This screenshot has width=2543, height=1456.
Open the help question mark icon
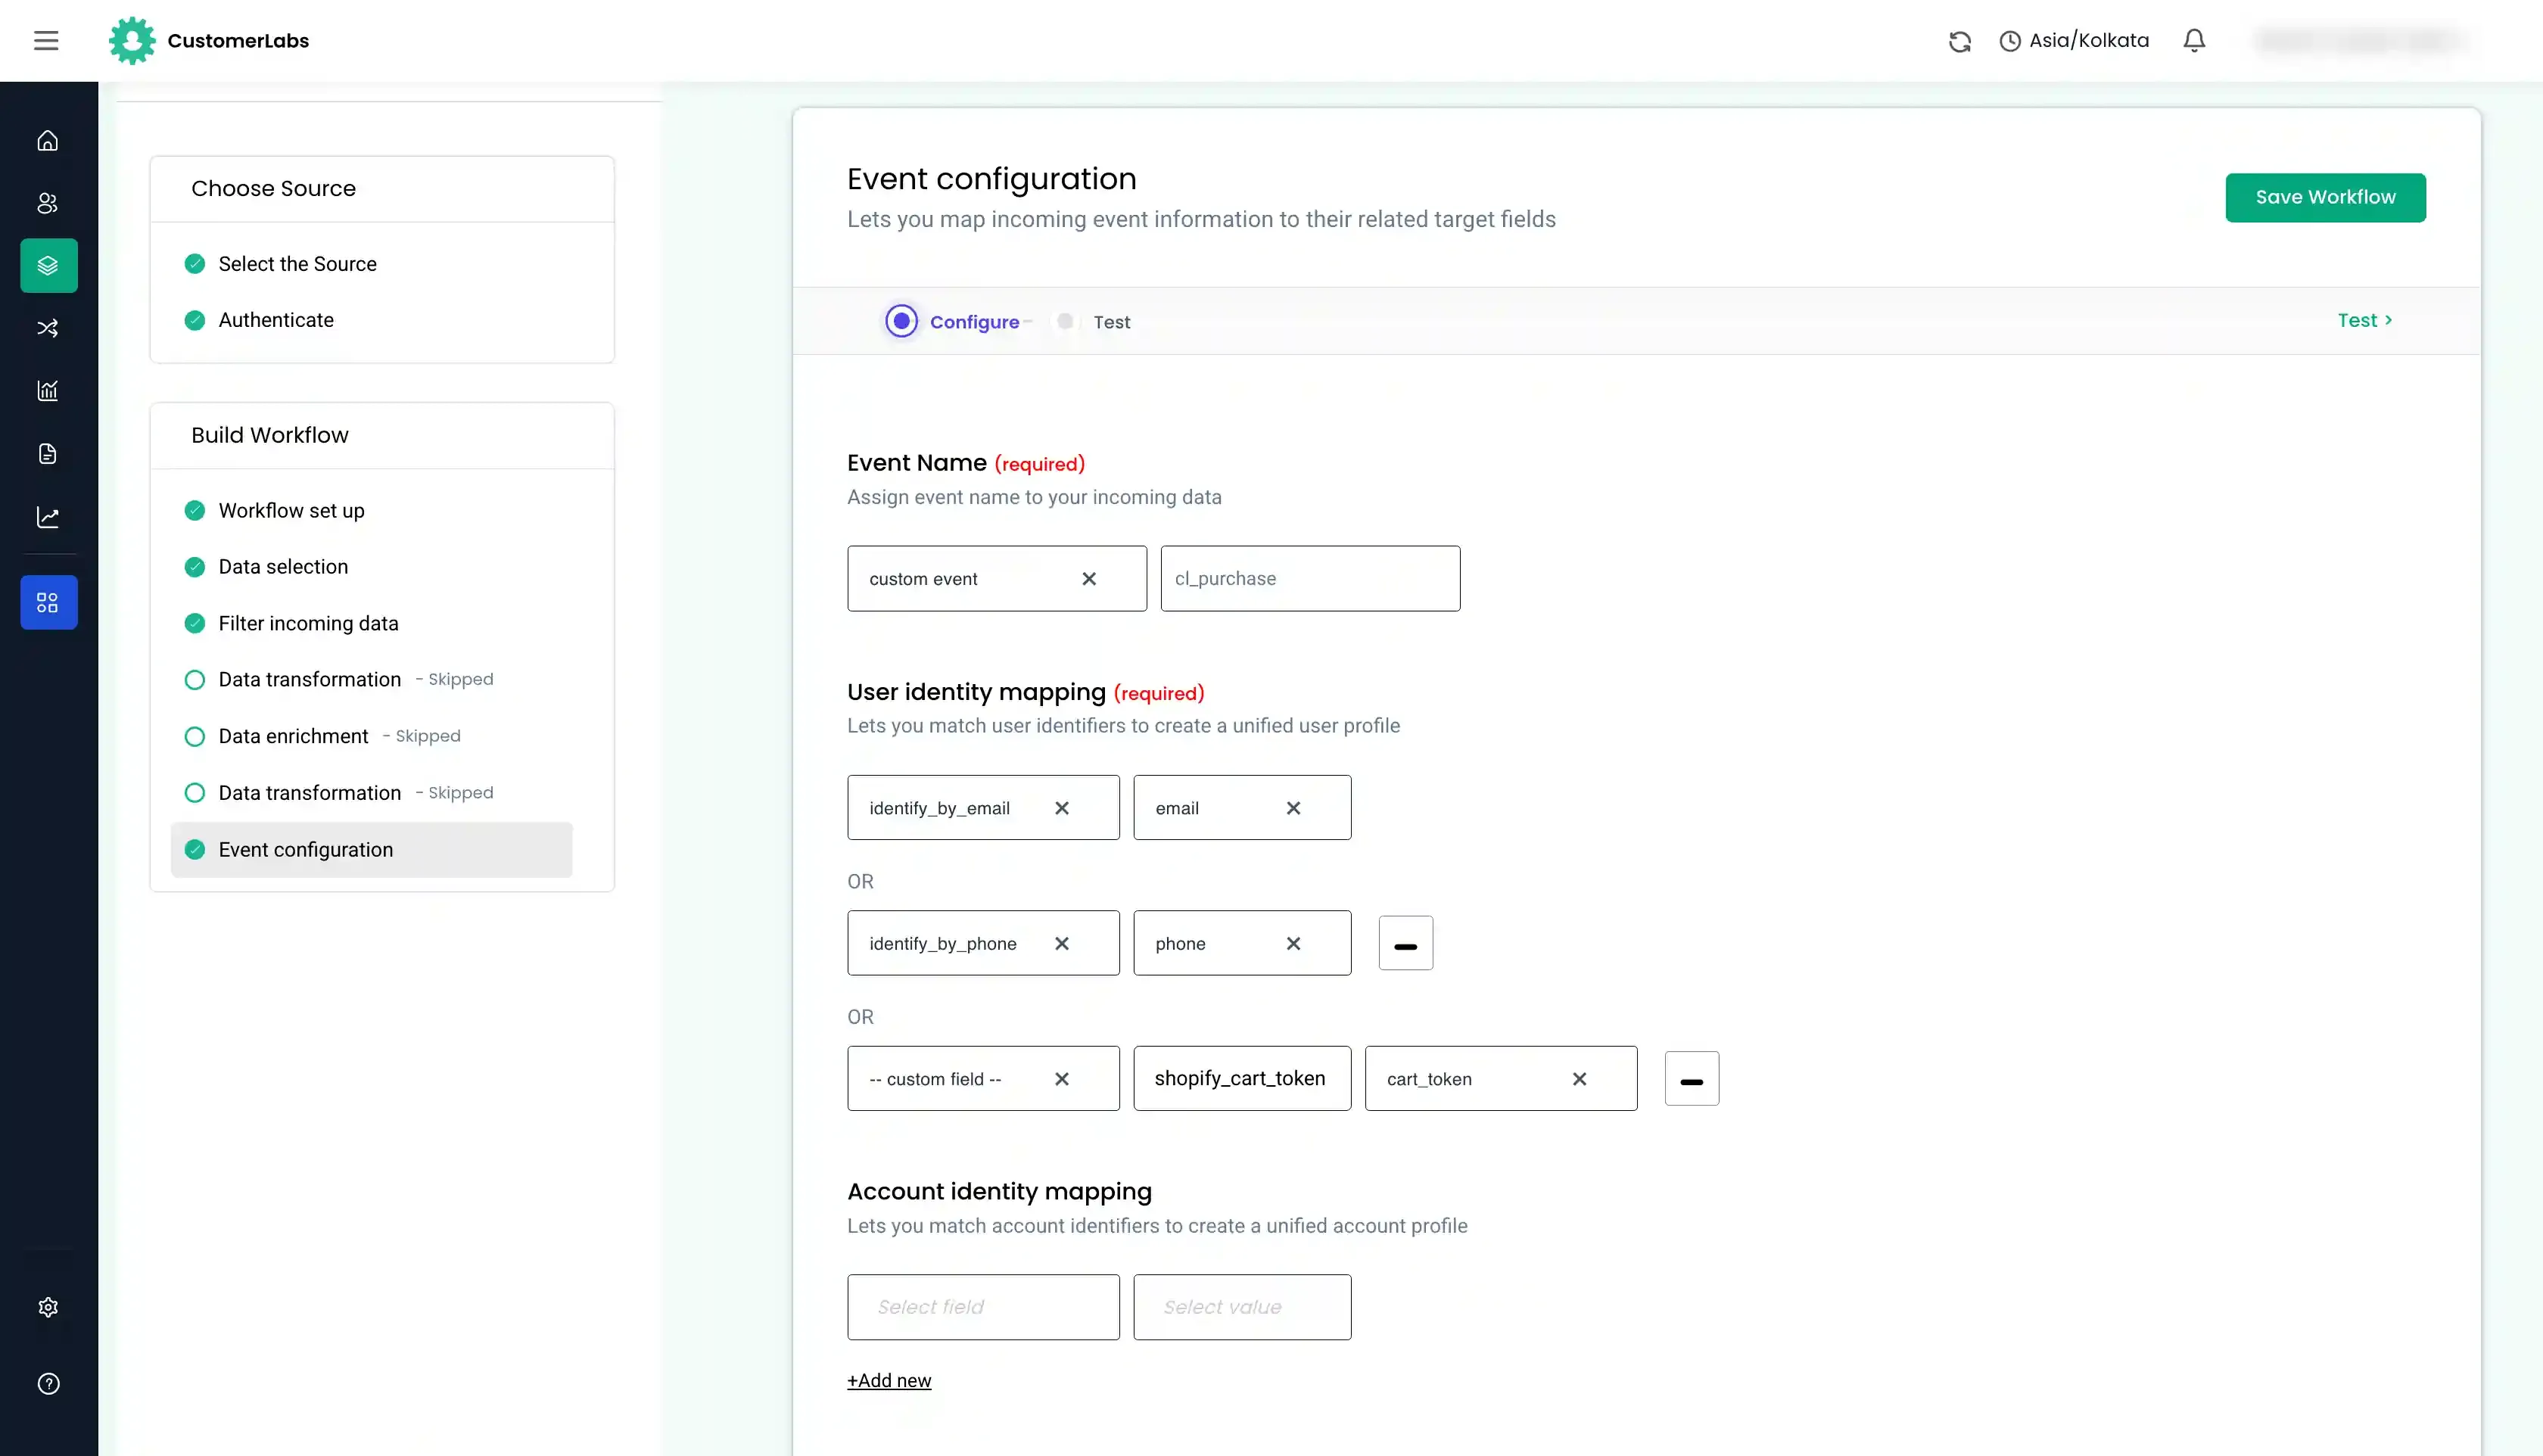[48, 1384]
